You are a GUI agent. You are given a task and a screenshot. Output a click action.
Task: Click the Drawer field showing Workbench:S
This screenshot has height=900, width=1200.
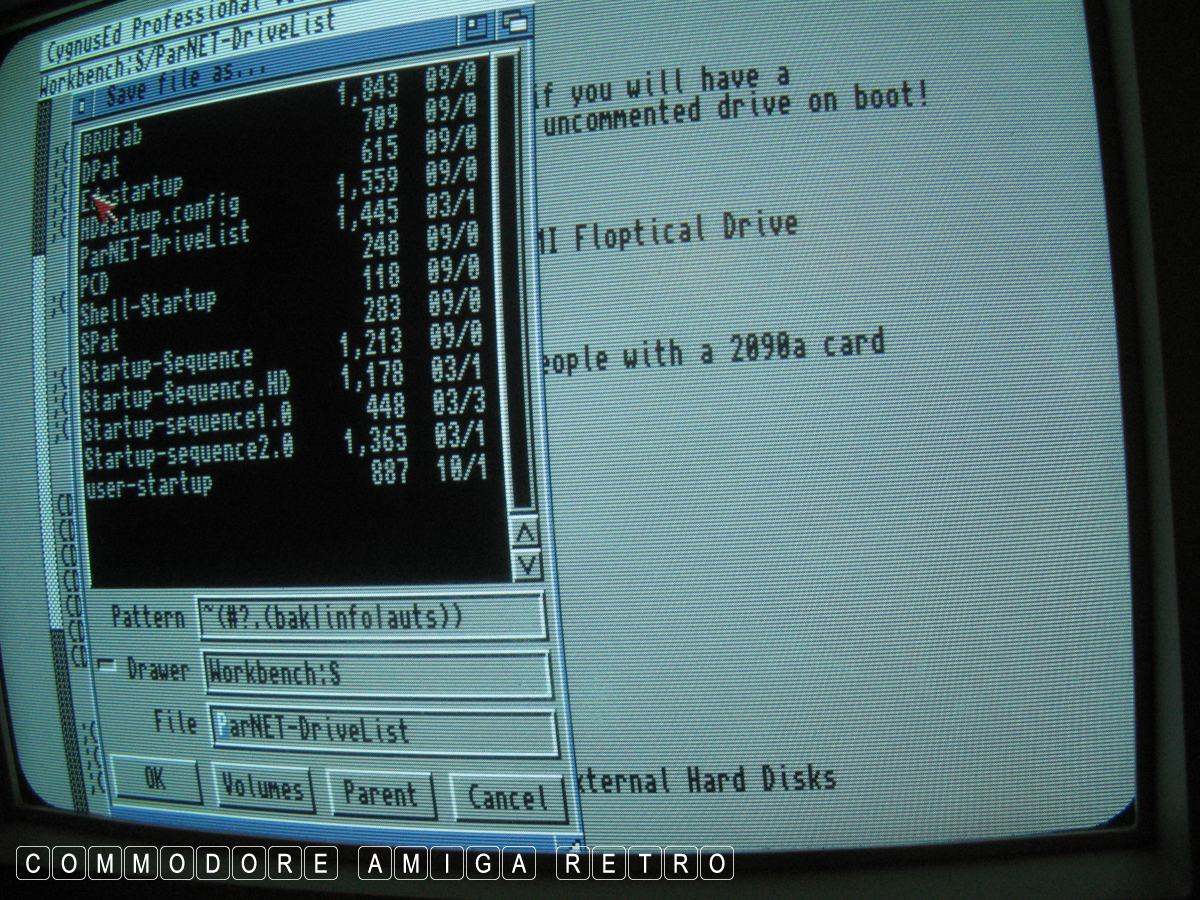point(377,673)
